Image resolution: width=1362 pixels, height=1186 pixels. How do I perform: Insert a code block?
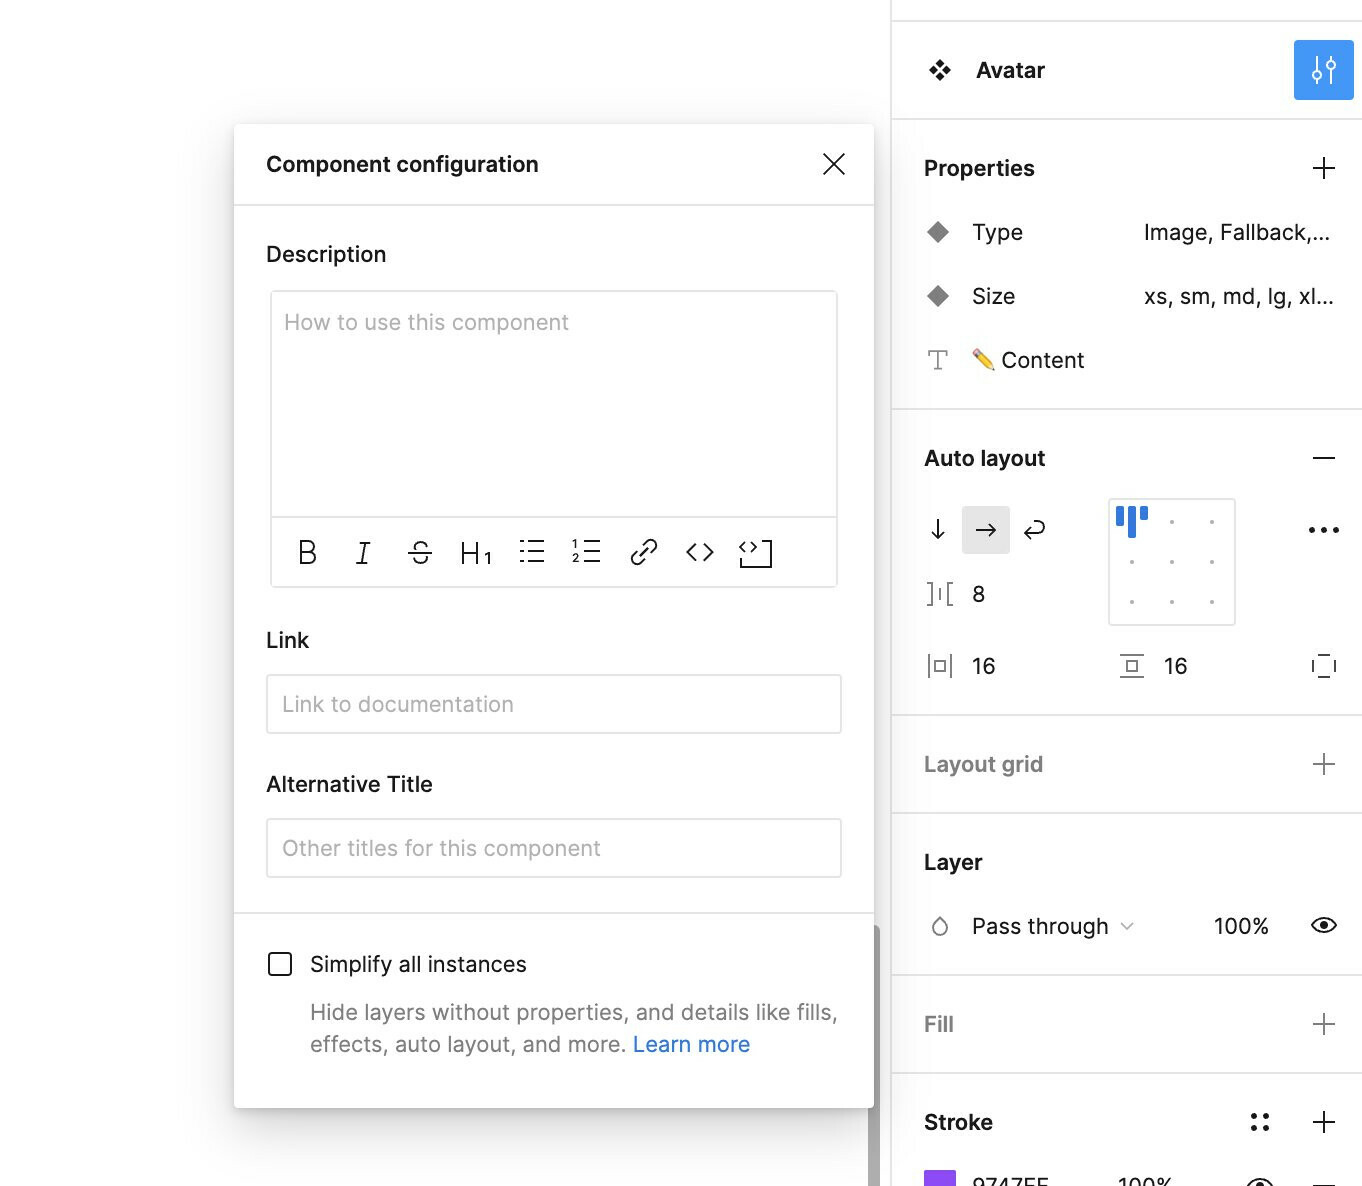point(755,553)
